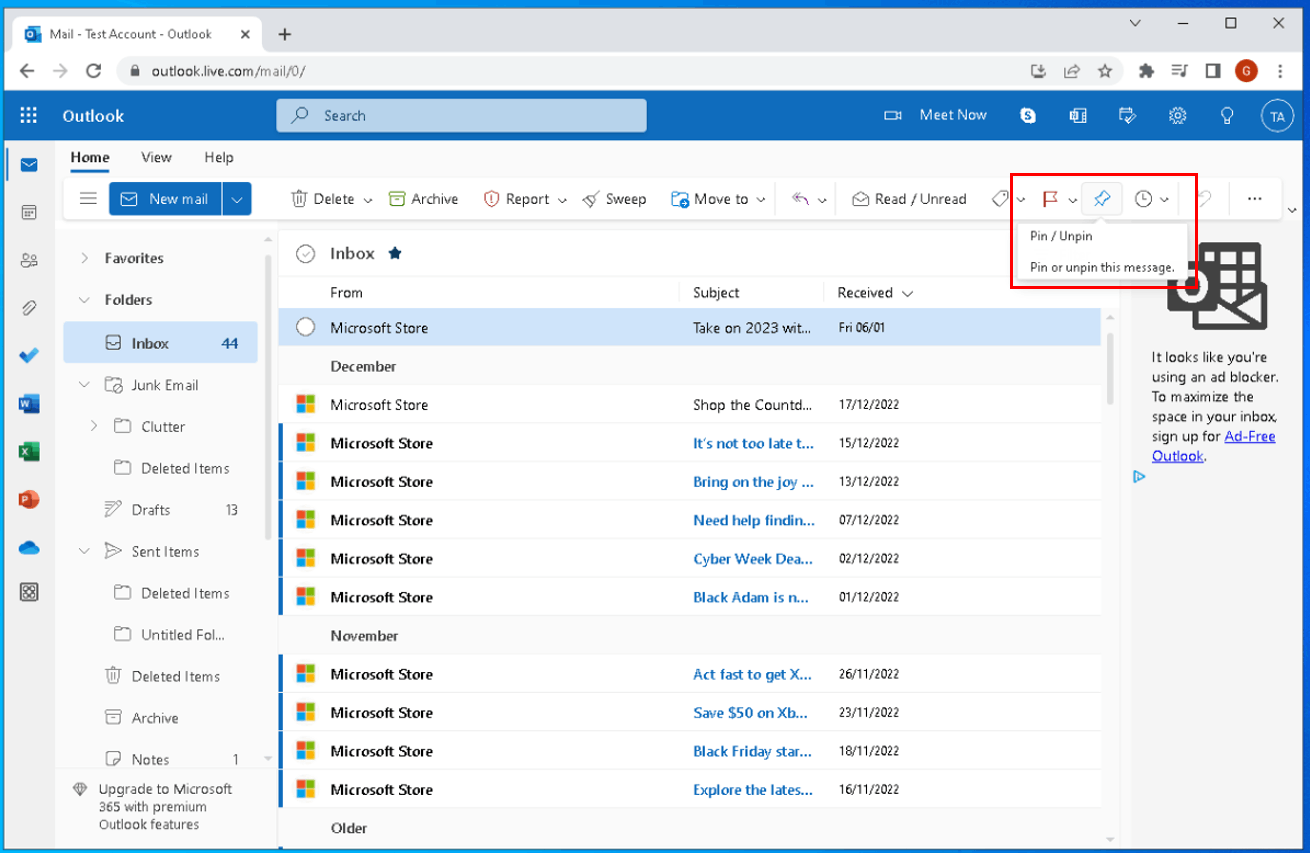The height and width of the screenshot is (853, 1310).
Task: Open Tips lightbulb icon in header
Action: tap(1227, 116)
